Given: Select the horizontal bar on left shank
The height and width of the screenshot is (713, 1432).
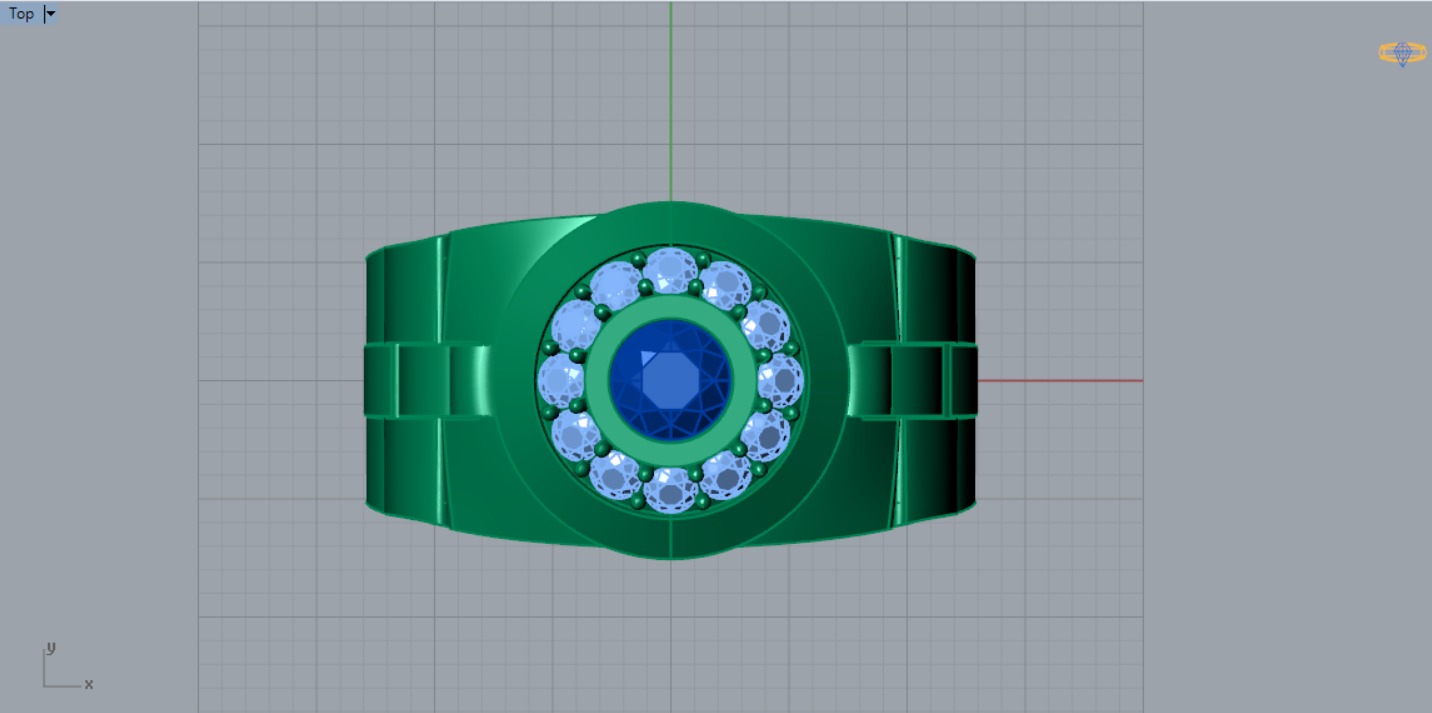Looking at the screenshot, I should click(428, 380).
